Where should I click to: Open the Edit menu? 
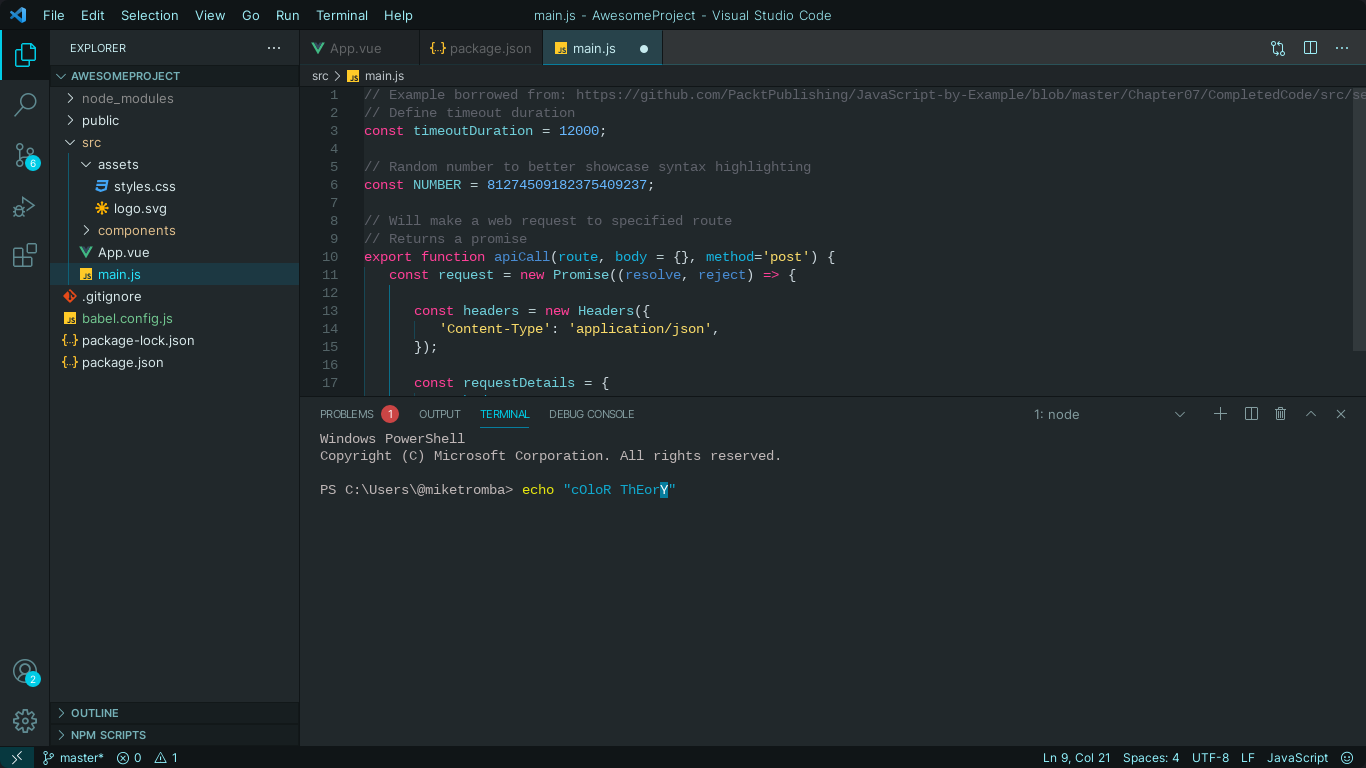tap(93, 15)
